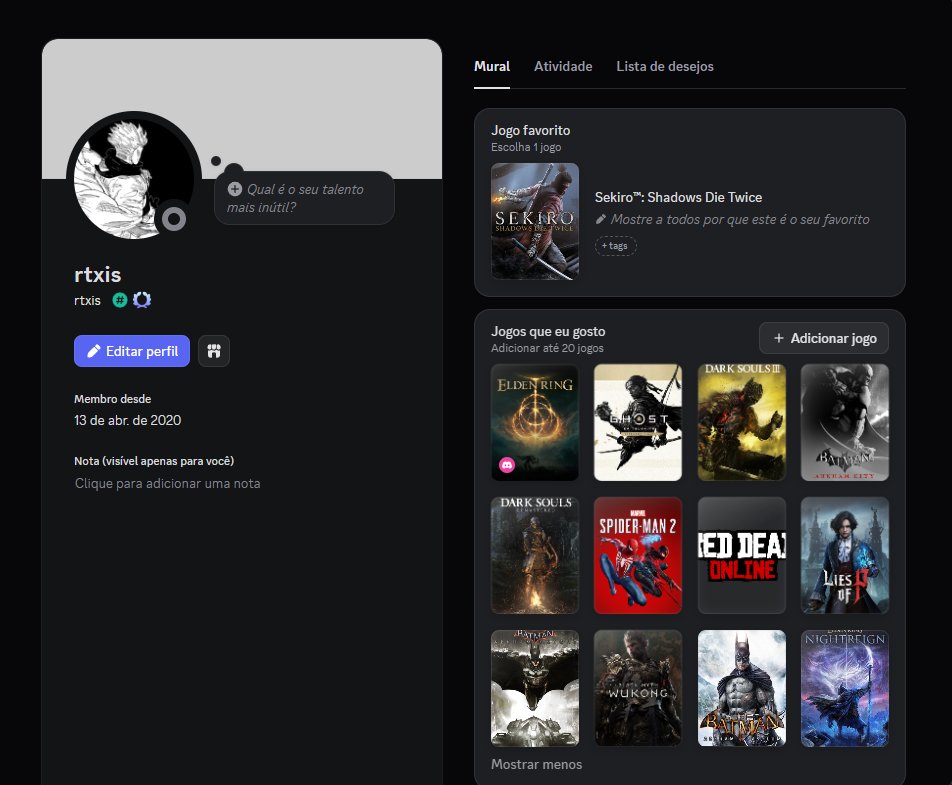The image size is (952, 785).
Task: Click the pink Discord icon on Elden Ring cover
Action: click(507, 465)
